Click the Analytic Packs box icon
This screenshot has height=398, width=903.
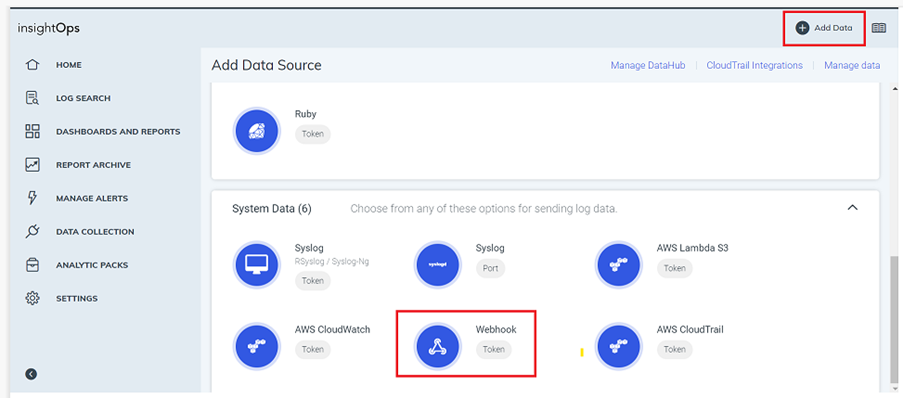(x=32, y=265)
